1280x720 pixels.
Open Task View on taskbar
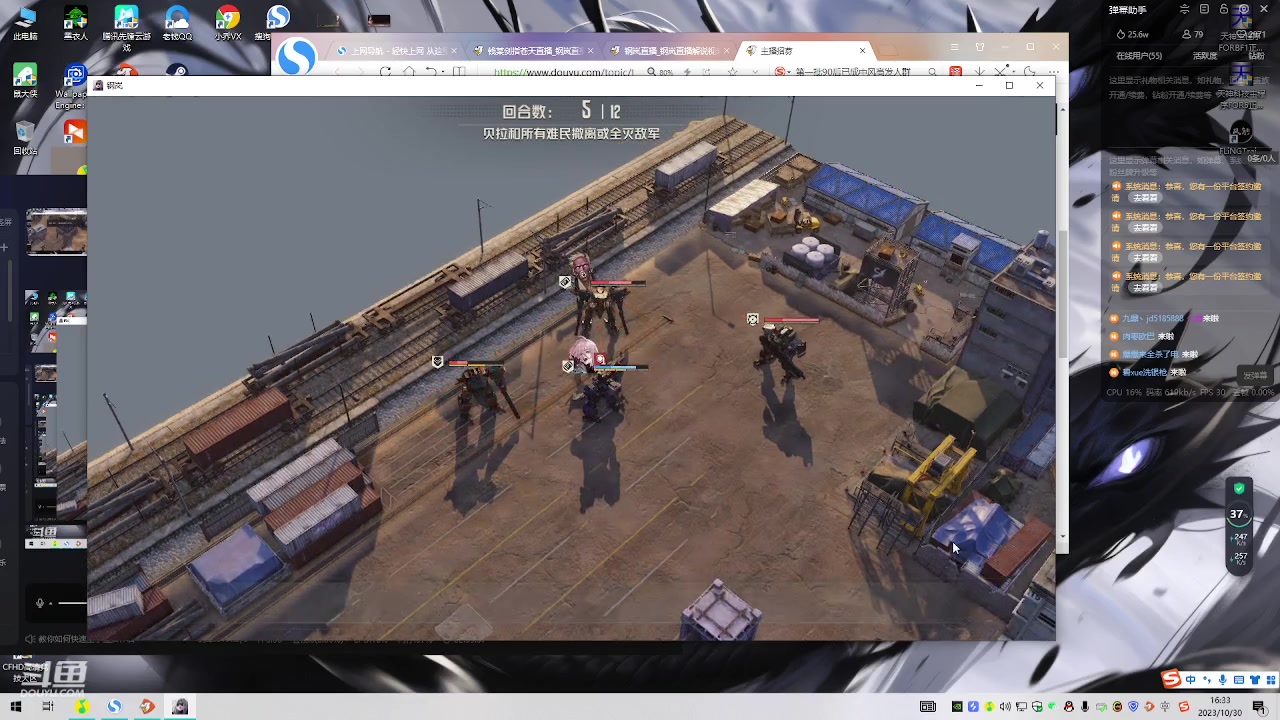point(47,706)
